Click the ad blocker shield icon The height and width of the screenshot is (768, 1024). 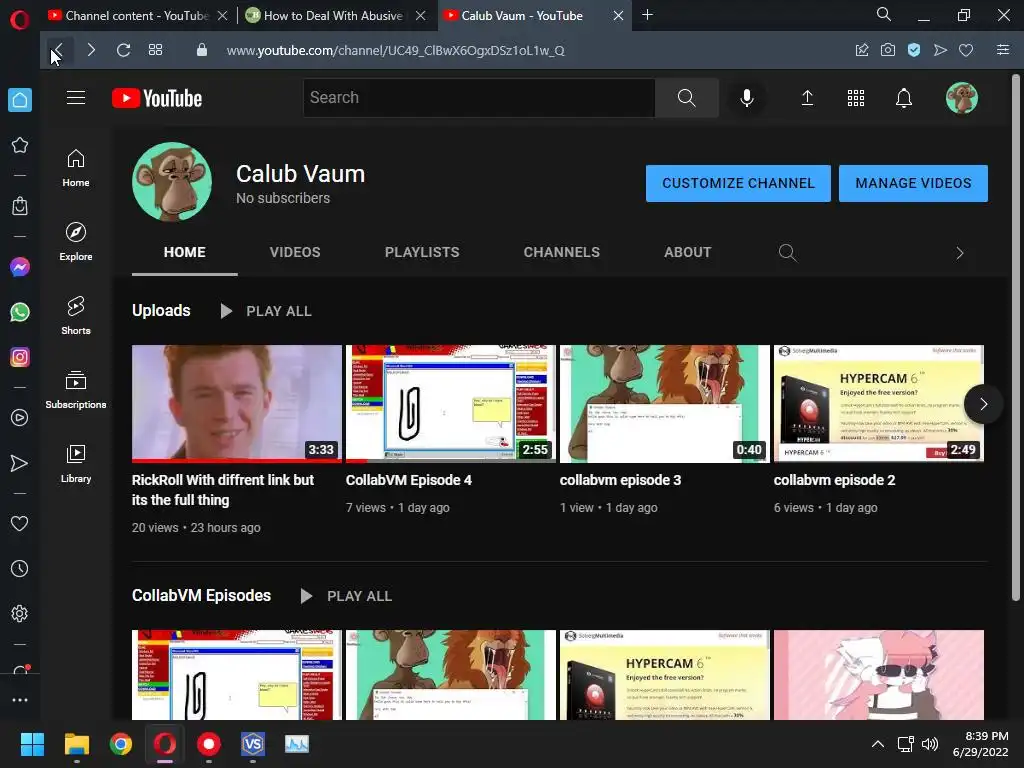tap(914, 50)
